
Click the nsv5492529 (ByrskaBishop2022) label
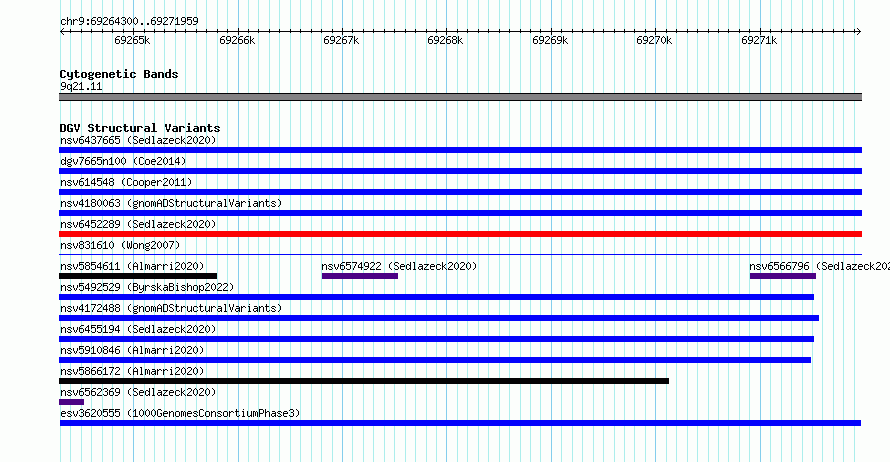tap(147, 287)
